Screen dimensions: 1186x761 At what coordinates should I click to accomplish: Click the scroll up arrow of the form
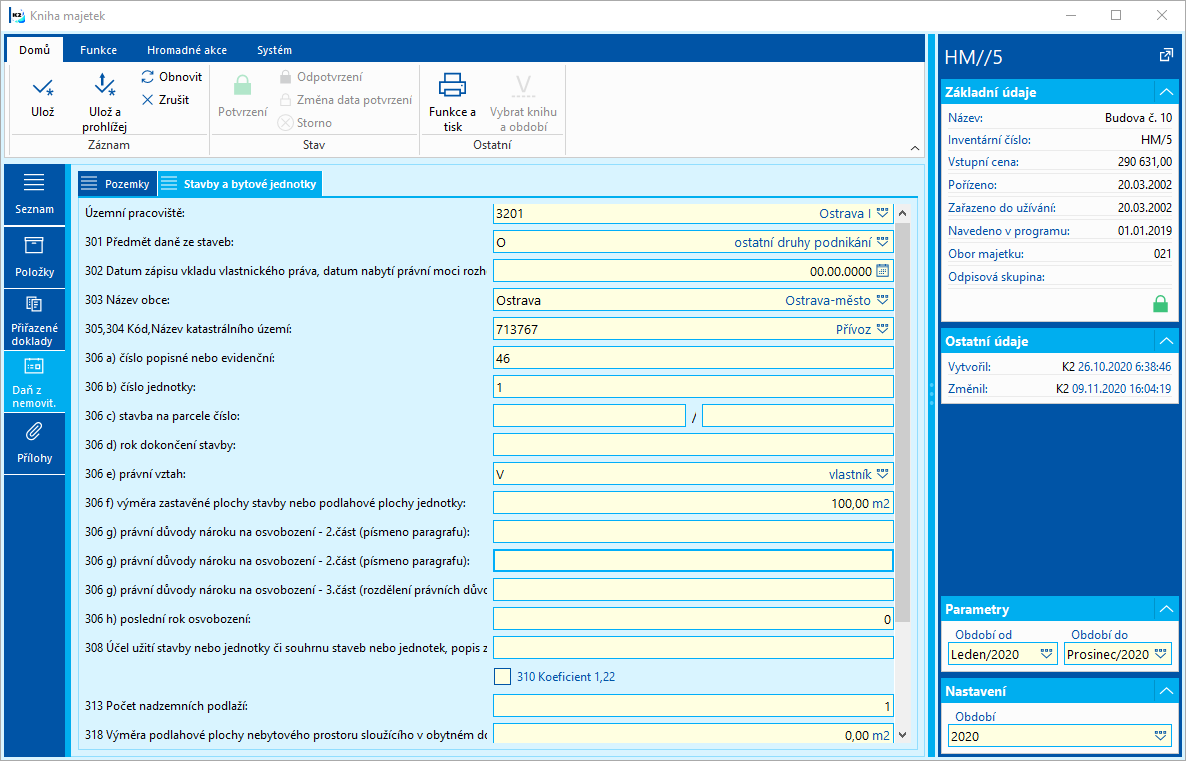(x=902, y=213)
